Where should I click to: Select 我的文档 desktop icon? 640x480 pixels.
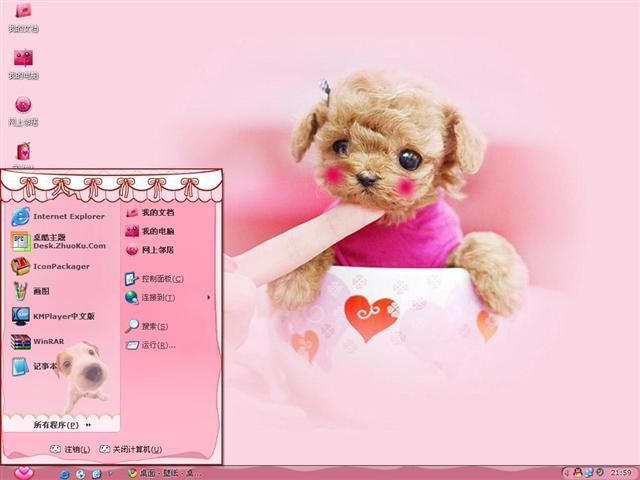pos(23,18)
